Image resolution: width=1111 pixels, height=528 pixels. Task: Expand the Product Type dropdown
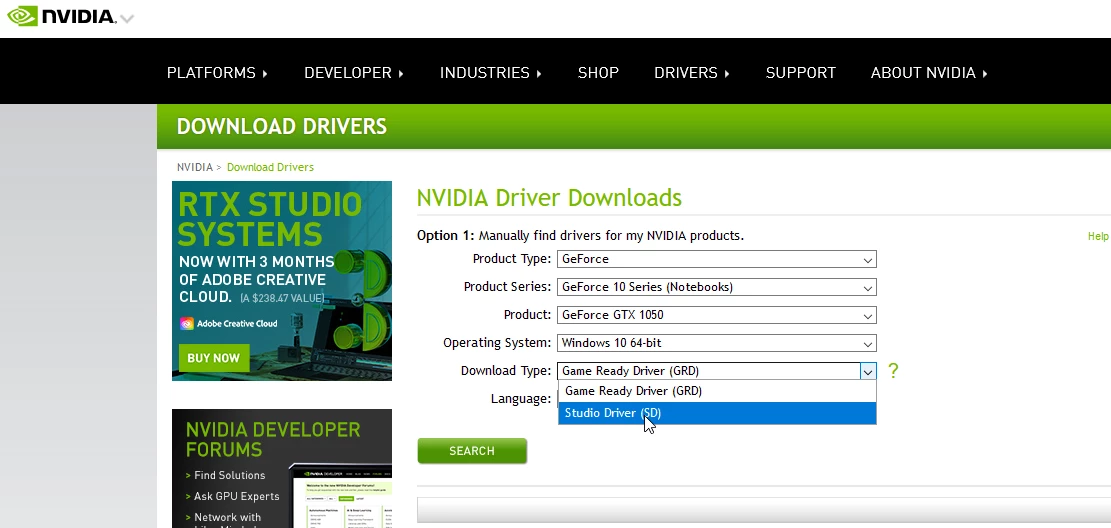point(717,259)
